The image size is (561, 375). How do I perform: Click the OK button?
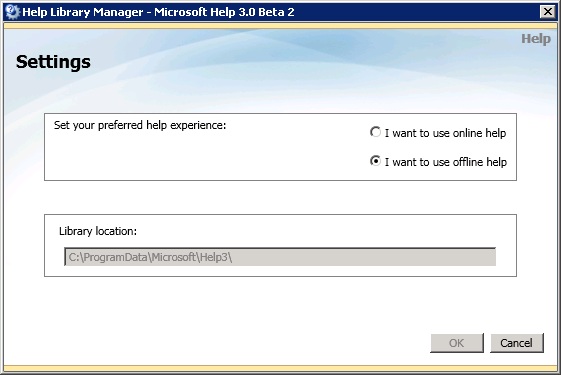tap(457, 343)
